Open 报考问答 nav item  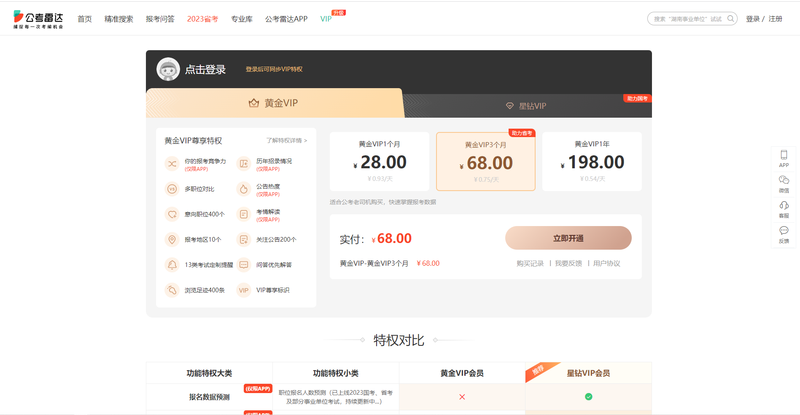160,19
